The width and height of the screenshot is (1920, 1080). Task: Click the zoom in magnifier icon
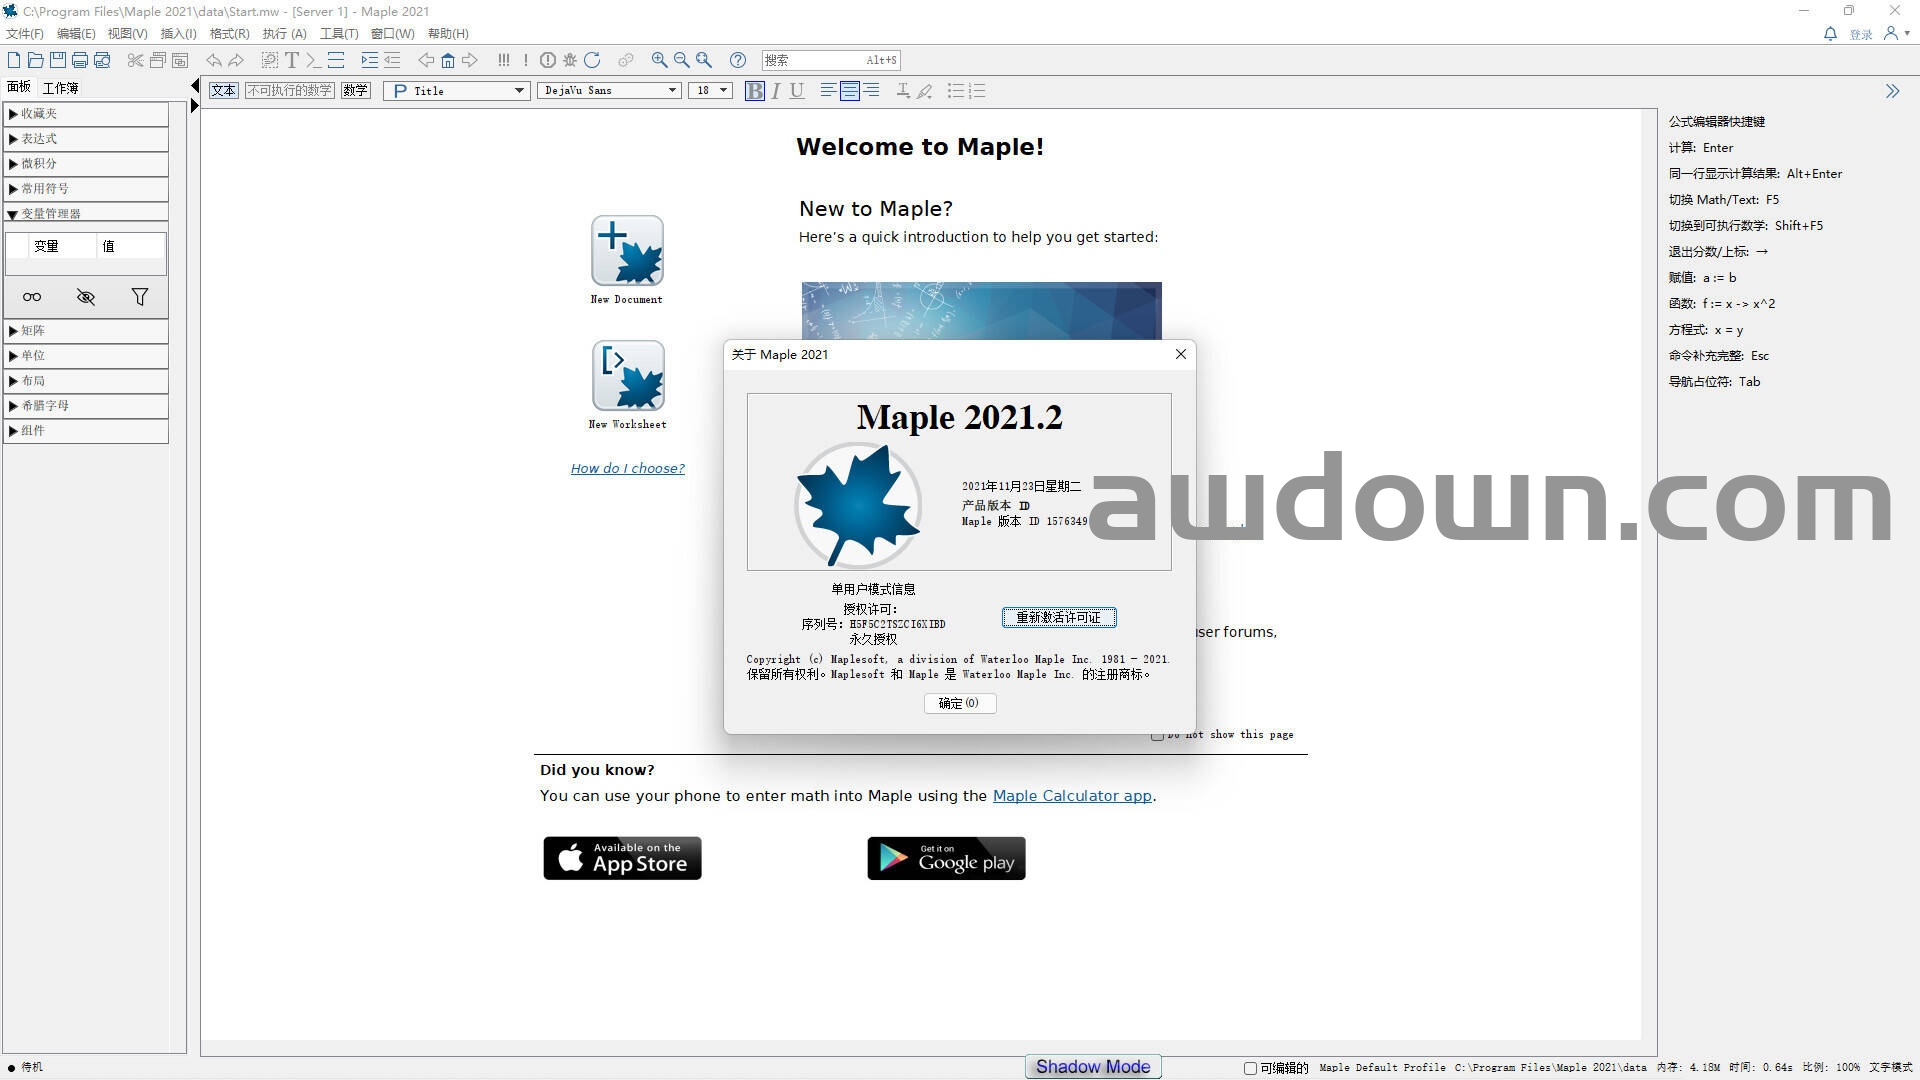point(659,61)
